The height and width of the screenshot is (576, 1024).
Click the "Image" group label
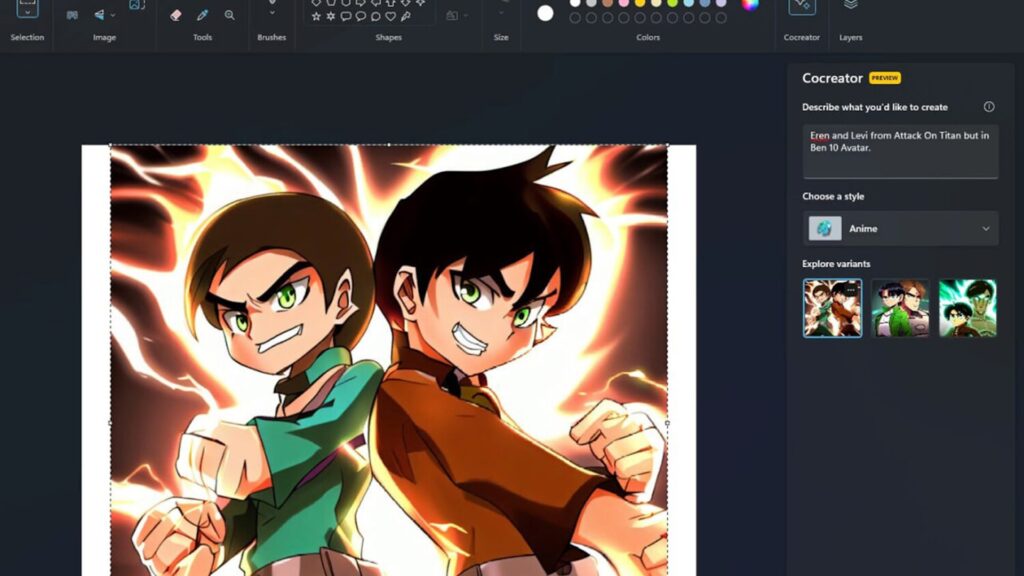click(x=104, y=37)
